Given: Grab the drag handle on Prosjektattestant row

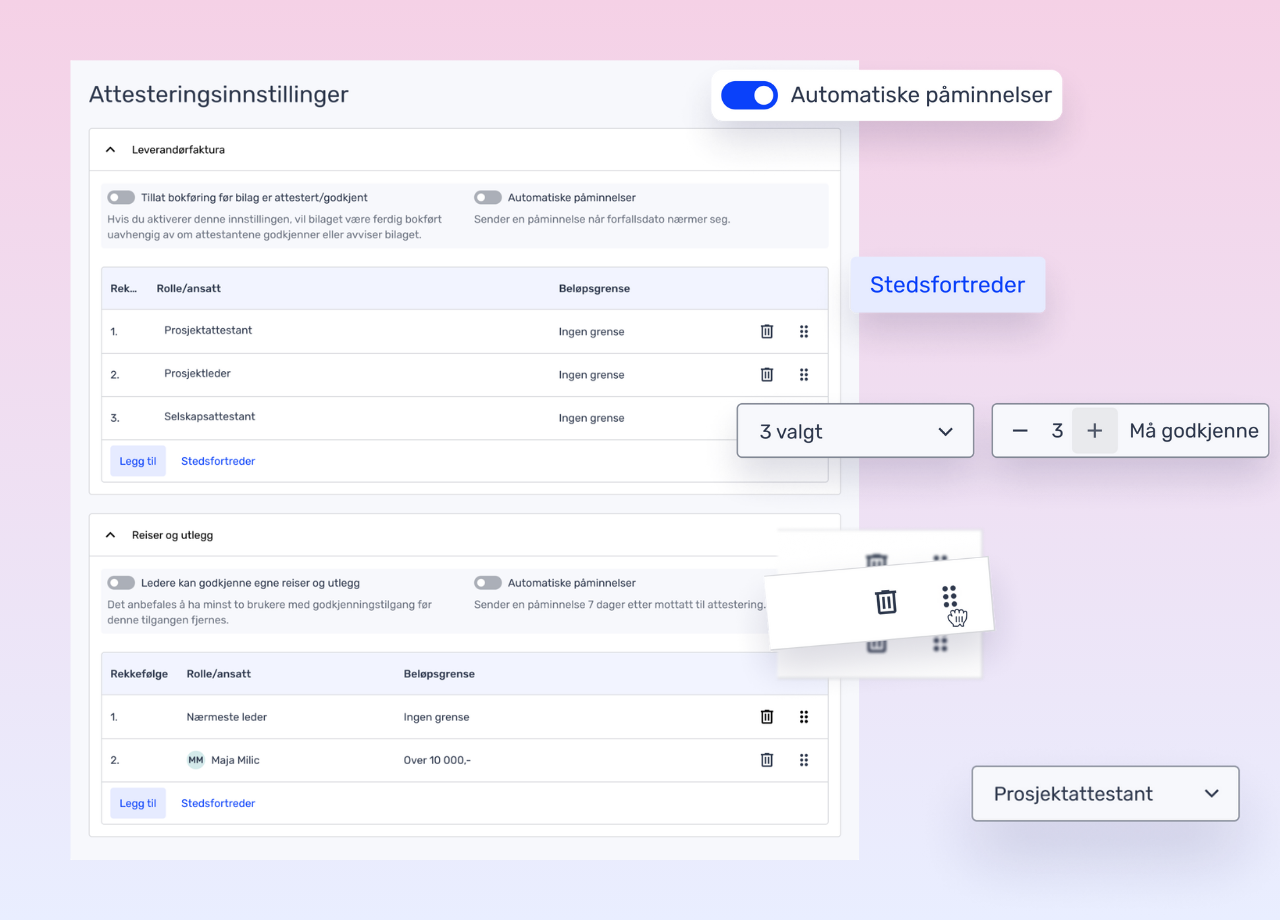Looking at the screenshot, I should (x=804, y=331).
